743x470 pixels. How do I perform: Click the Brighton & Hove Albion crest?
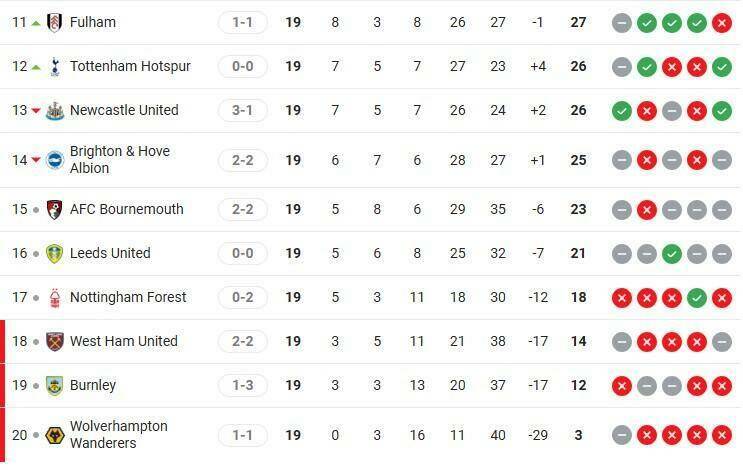point(54,160)
